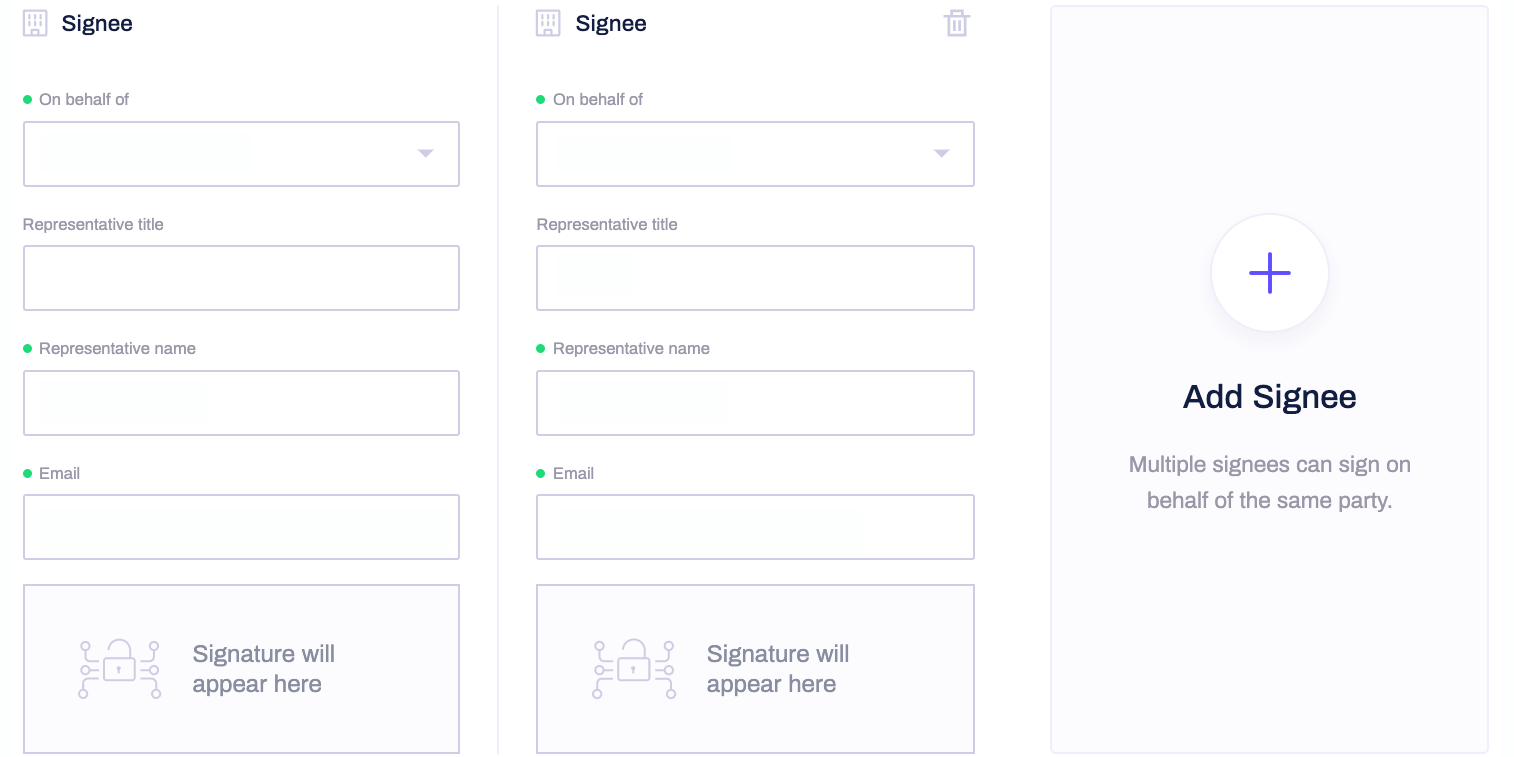Click the building icon beside the first Signee heading
Viewport: 1514px width, 757px height.
[x=35, y=22]
